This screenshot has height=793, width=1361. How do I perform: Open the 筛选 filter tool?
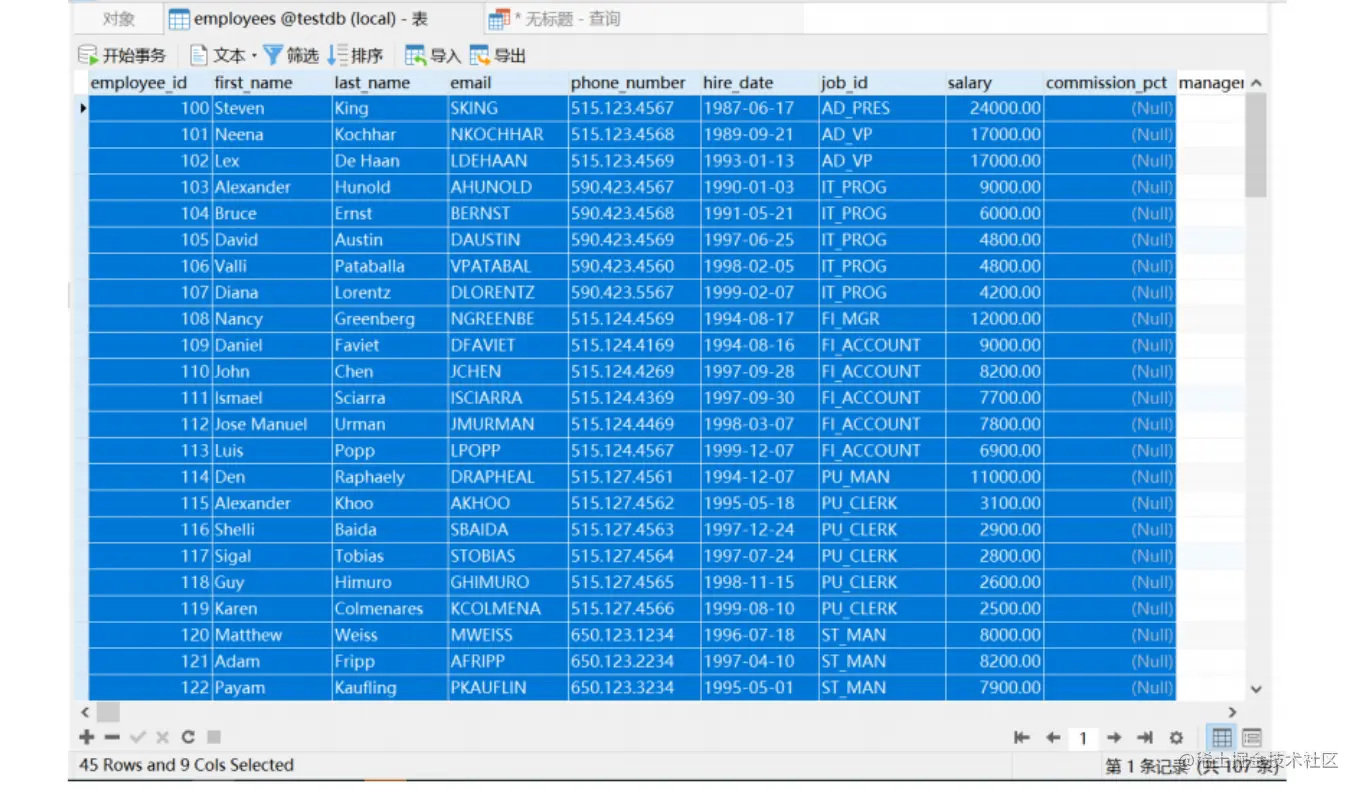291,55
